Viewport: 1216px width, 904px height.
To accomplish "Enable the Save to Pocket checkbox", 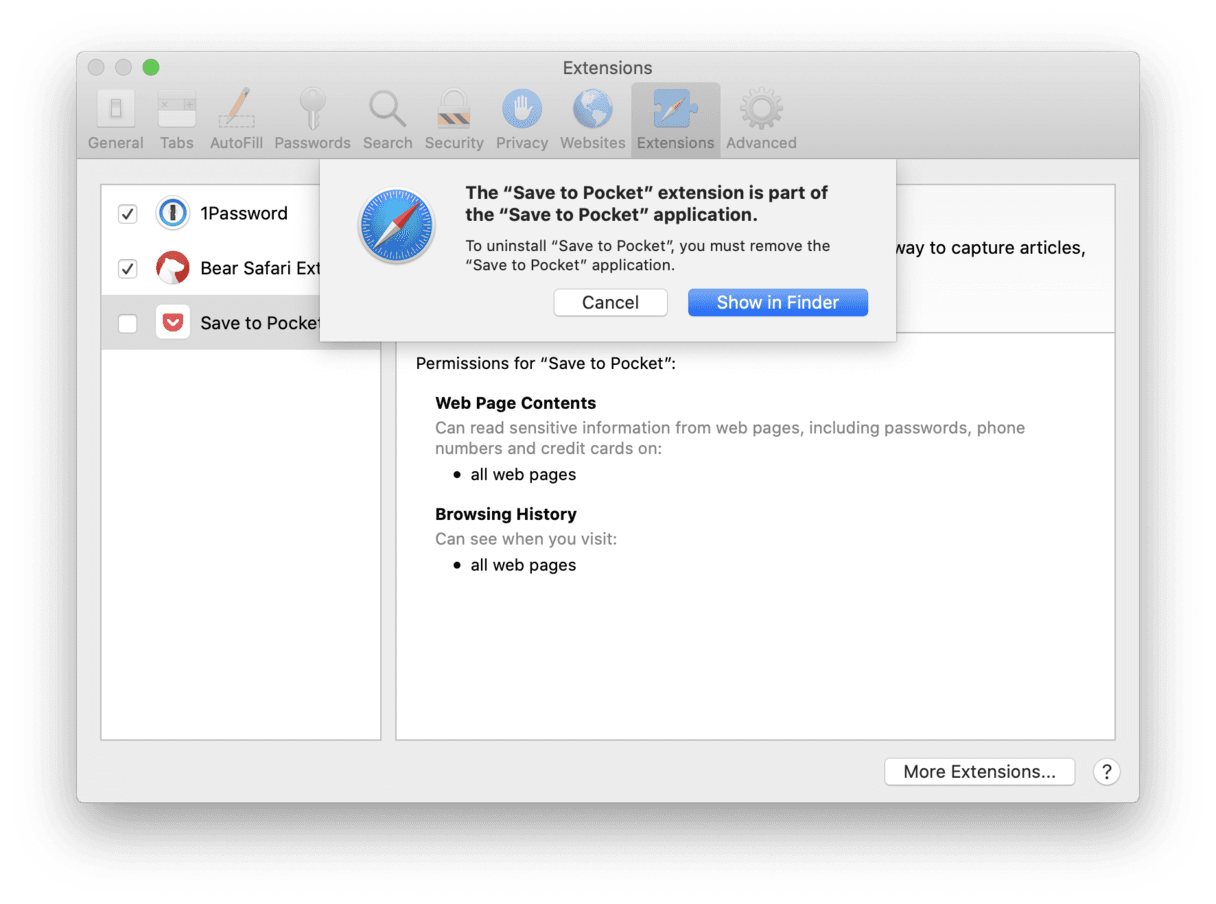I will tap(128, 324).
